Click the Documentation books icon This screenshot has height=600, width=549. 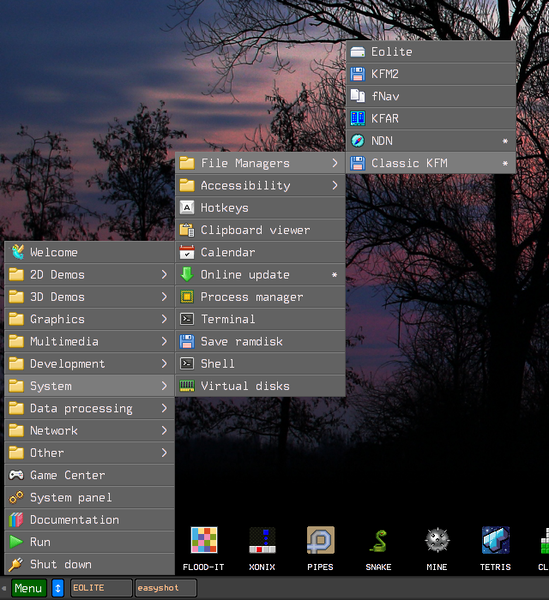click(x=16, y=520)
